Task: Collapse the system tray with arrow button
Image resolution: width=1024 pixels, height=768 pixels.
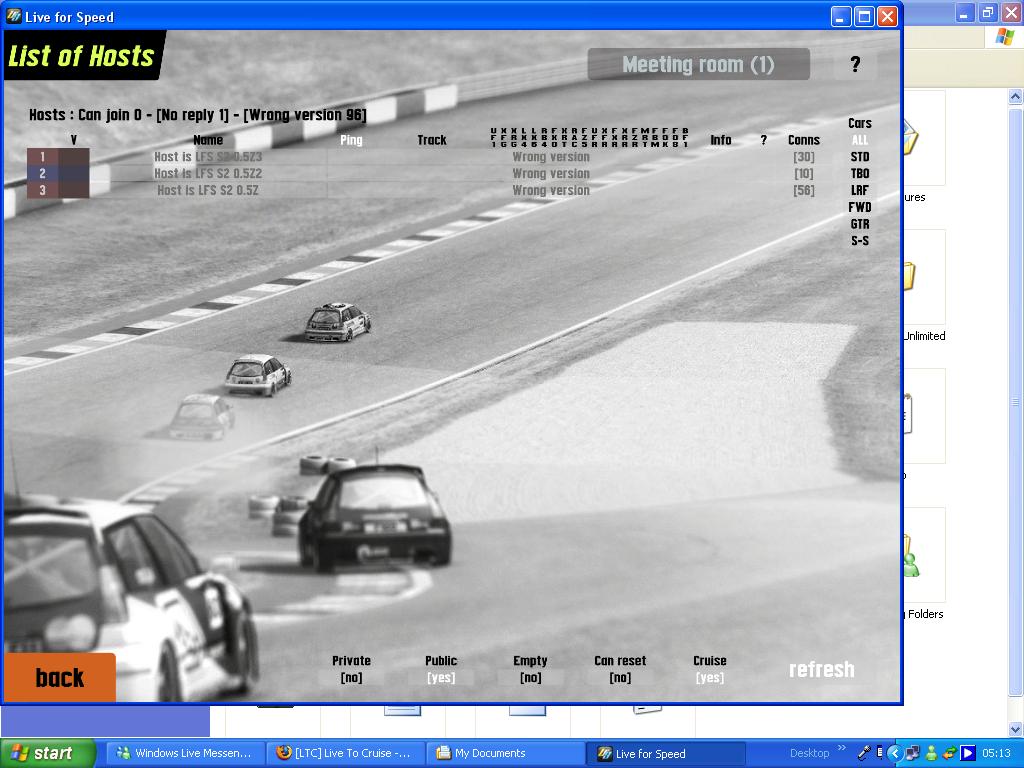Action: click(895, 754)
